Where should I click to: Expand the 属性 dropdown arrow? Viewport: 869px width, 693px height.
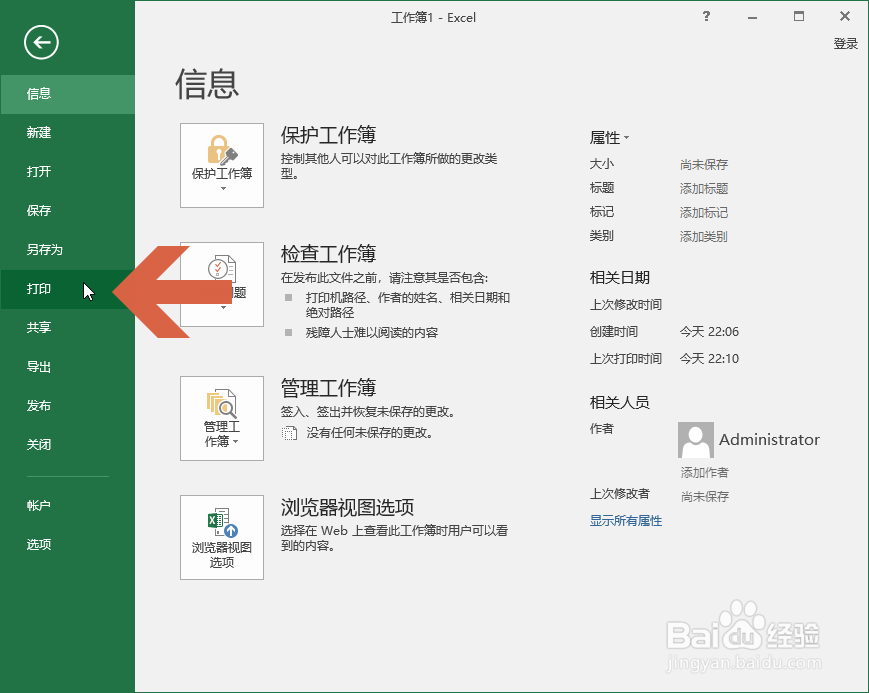pyautogui.click(x=626, y=137)
